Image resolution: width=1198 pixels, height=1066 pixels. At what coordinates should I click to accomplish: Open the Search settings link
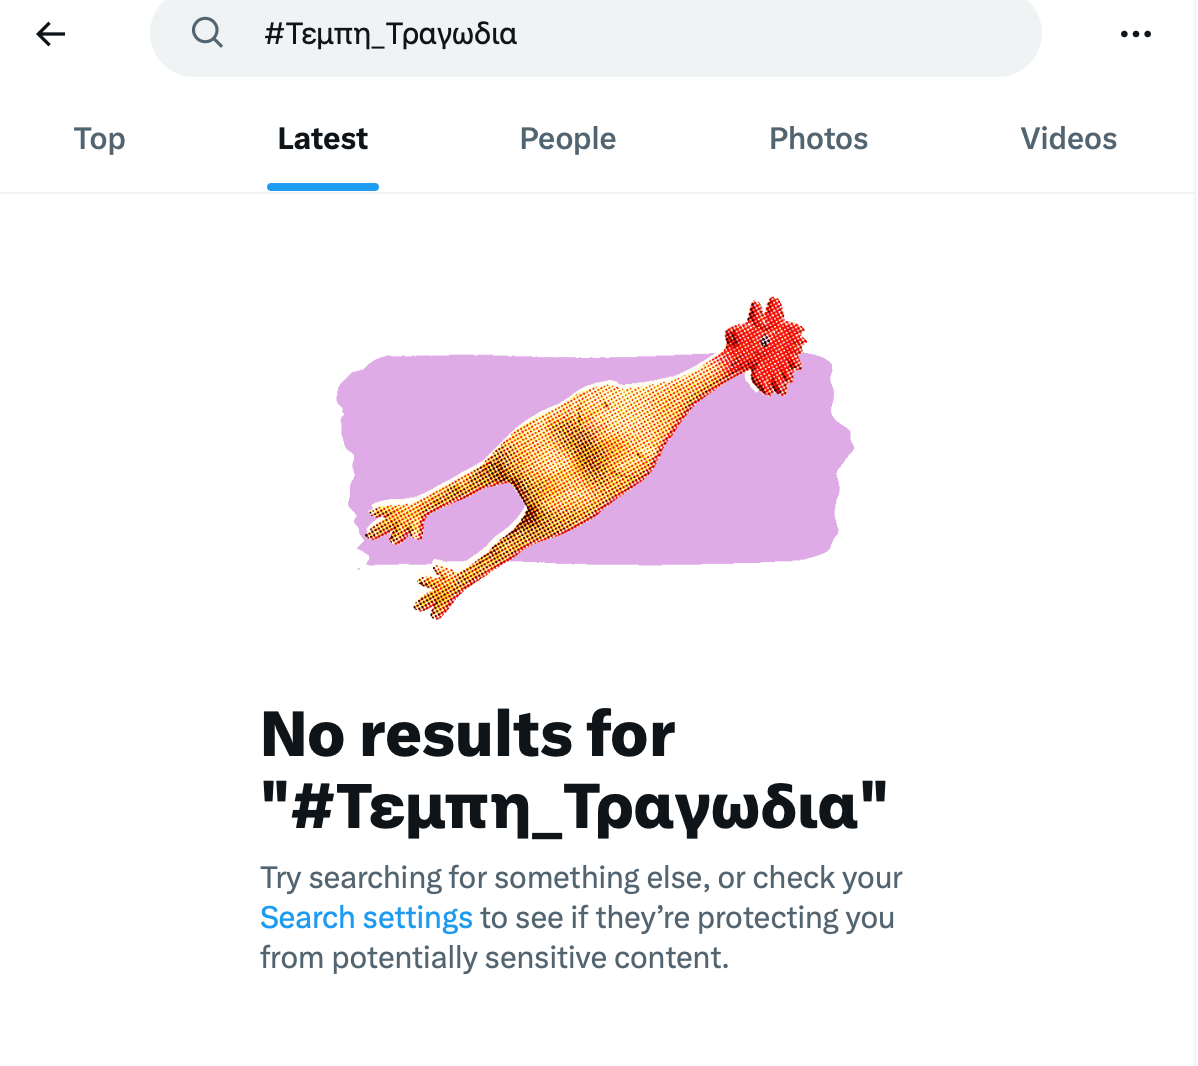366,918
